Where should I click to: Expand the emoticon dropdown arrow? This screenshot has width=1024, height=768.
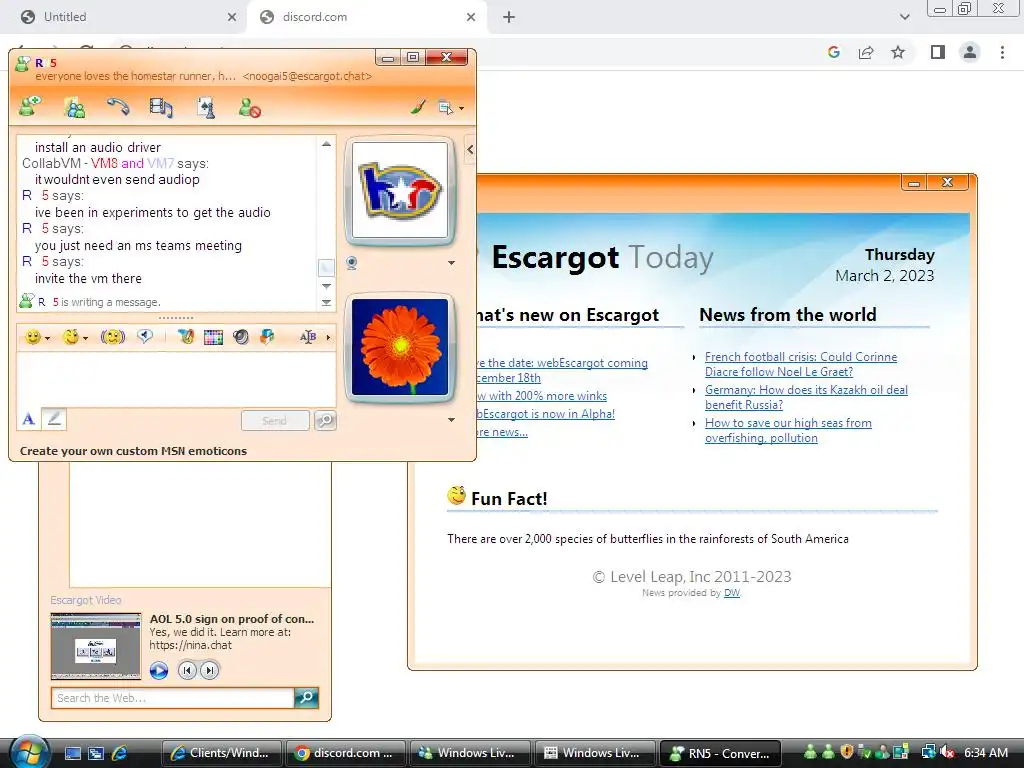click(48, 338)
